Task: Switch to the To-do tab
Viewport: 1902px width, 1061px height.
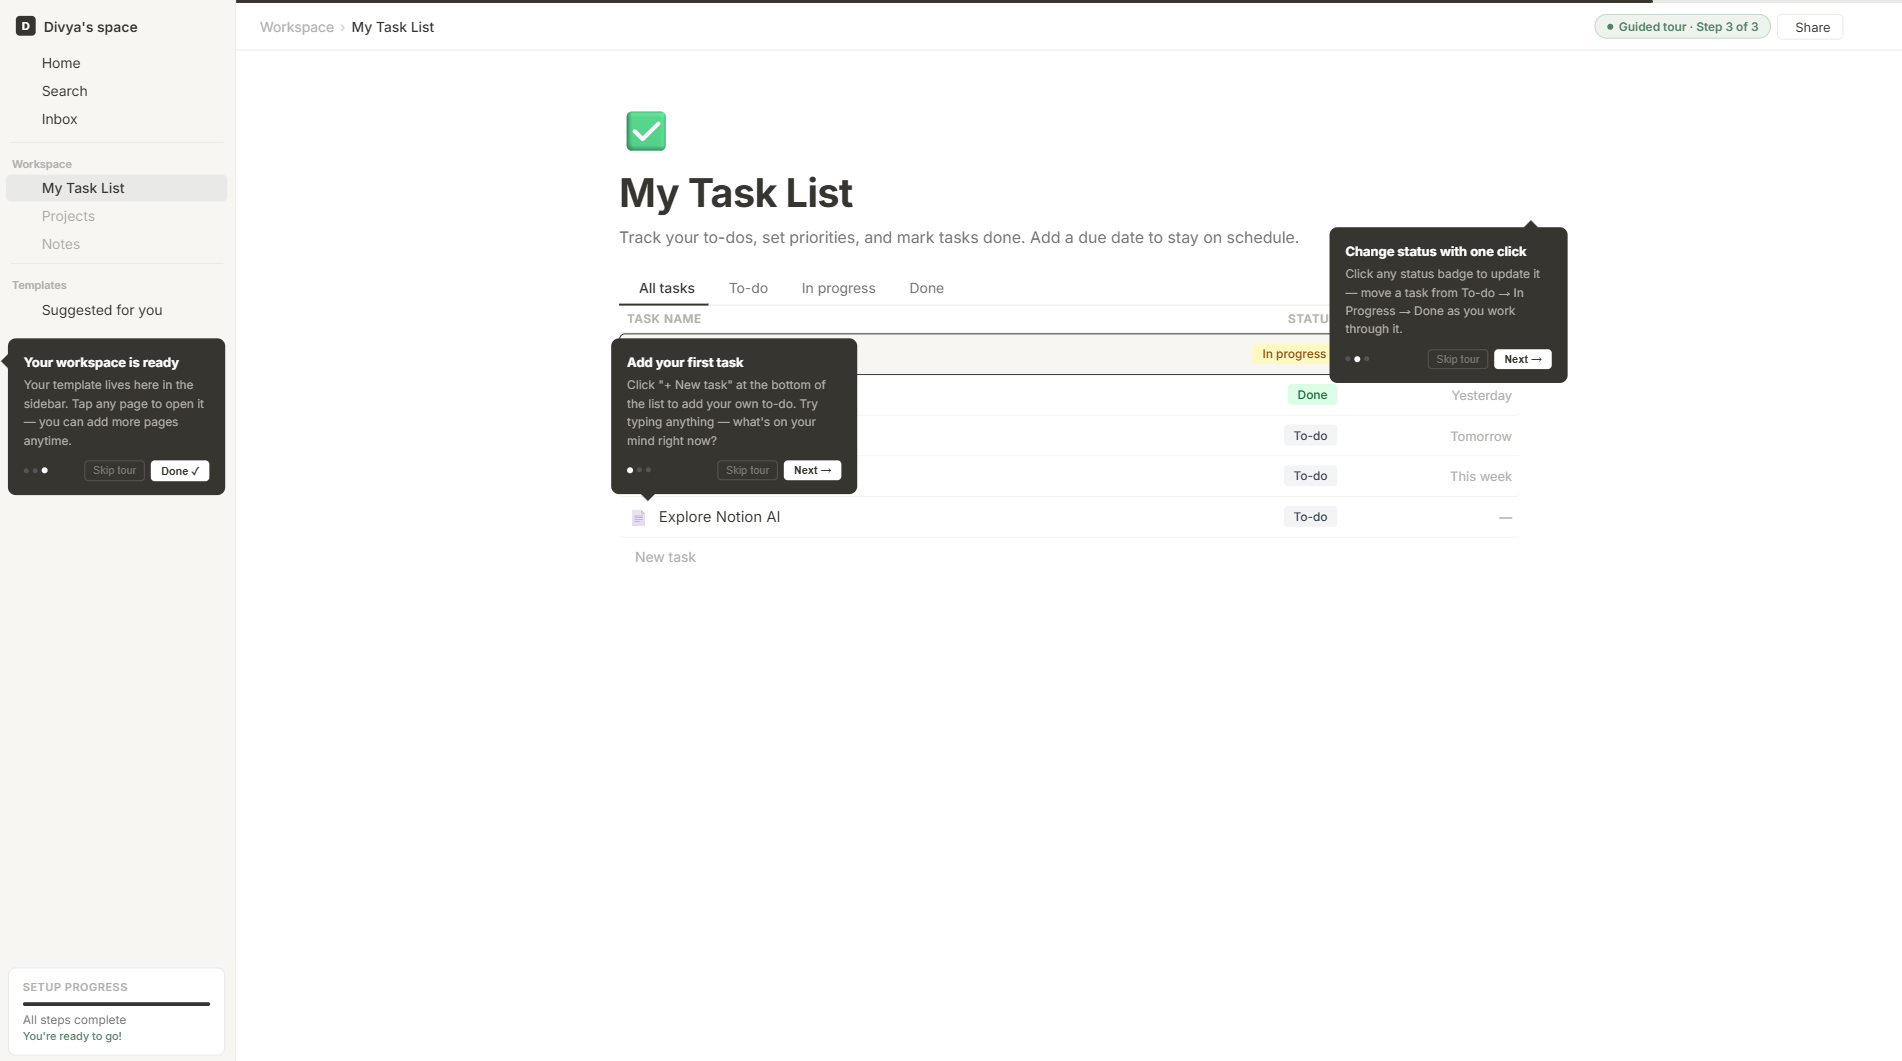Action: click(x=748, y=288)
